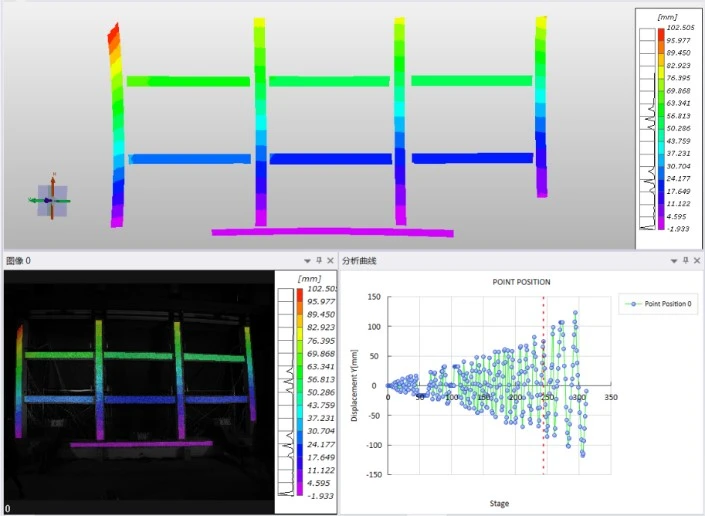Click the 3D orientation axis gizmo
The width and height of the screenshot is (705, 516).
[x=49, y=201]
